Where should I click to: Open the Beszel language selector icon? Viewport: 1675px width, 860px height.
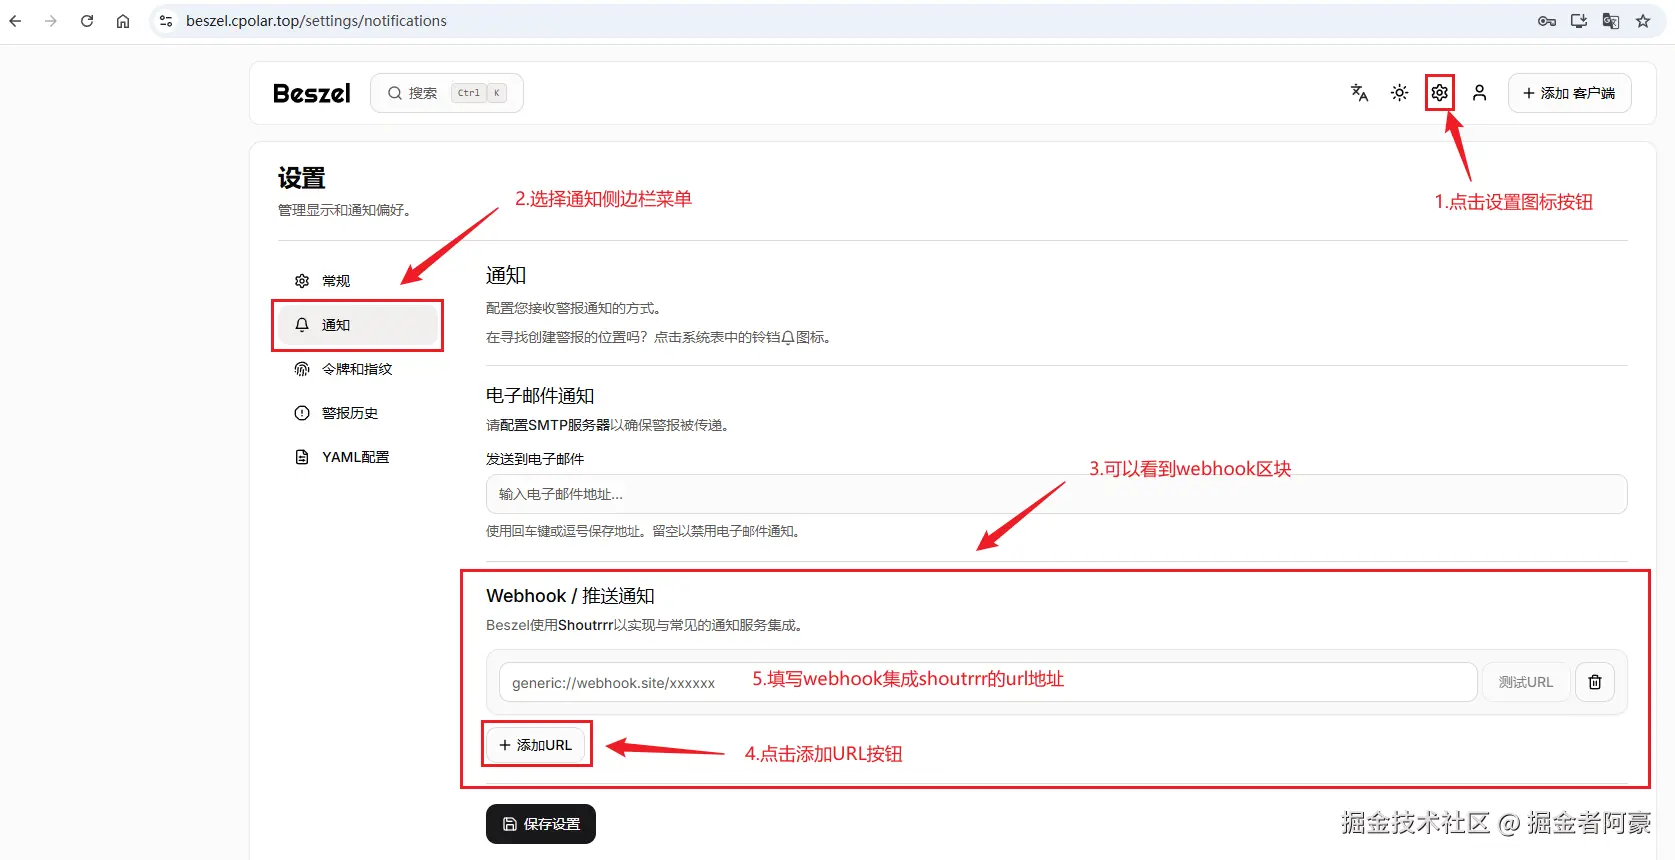(x=1359, y=93)
